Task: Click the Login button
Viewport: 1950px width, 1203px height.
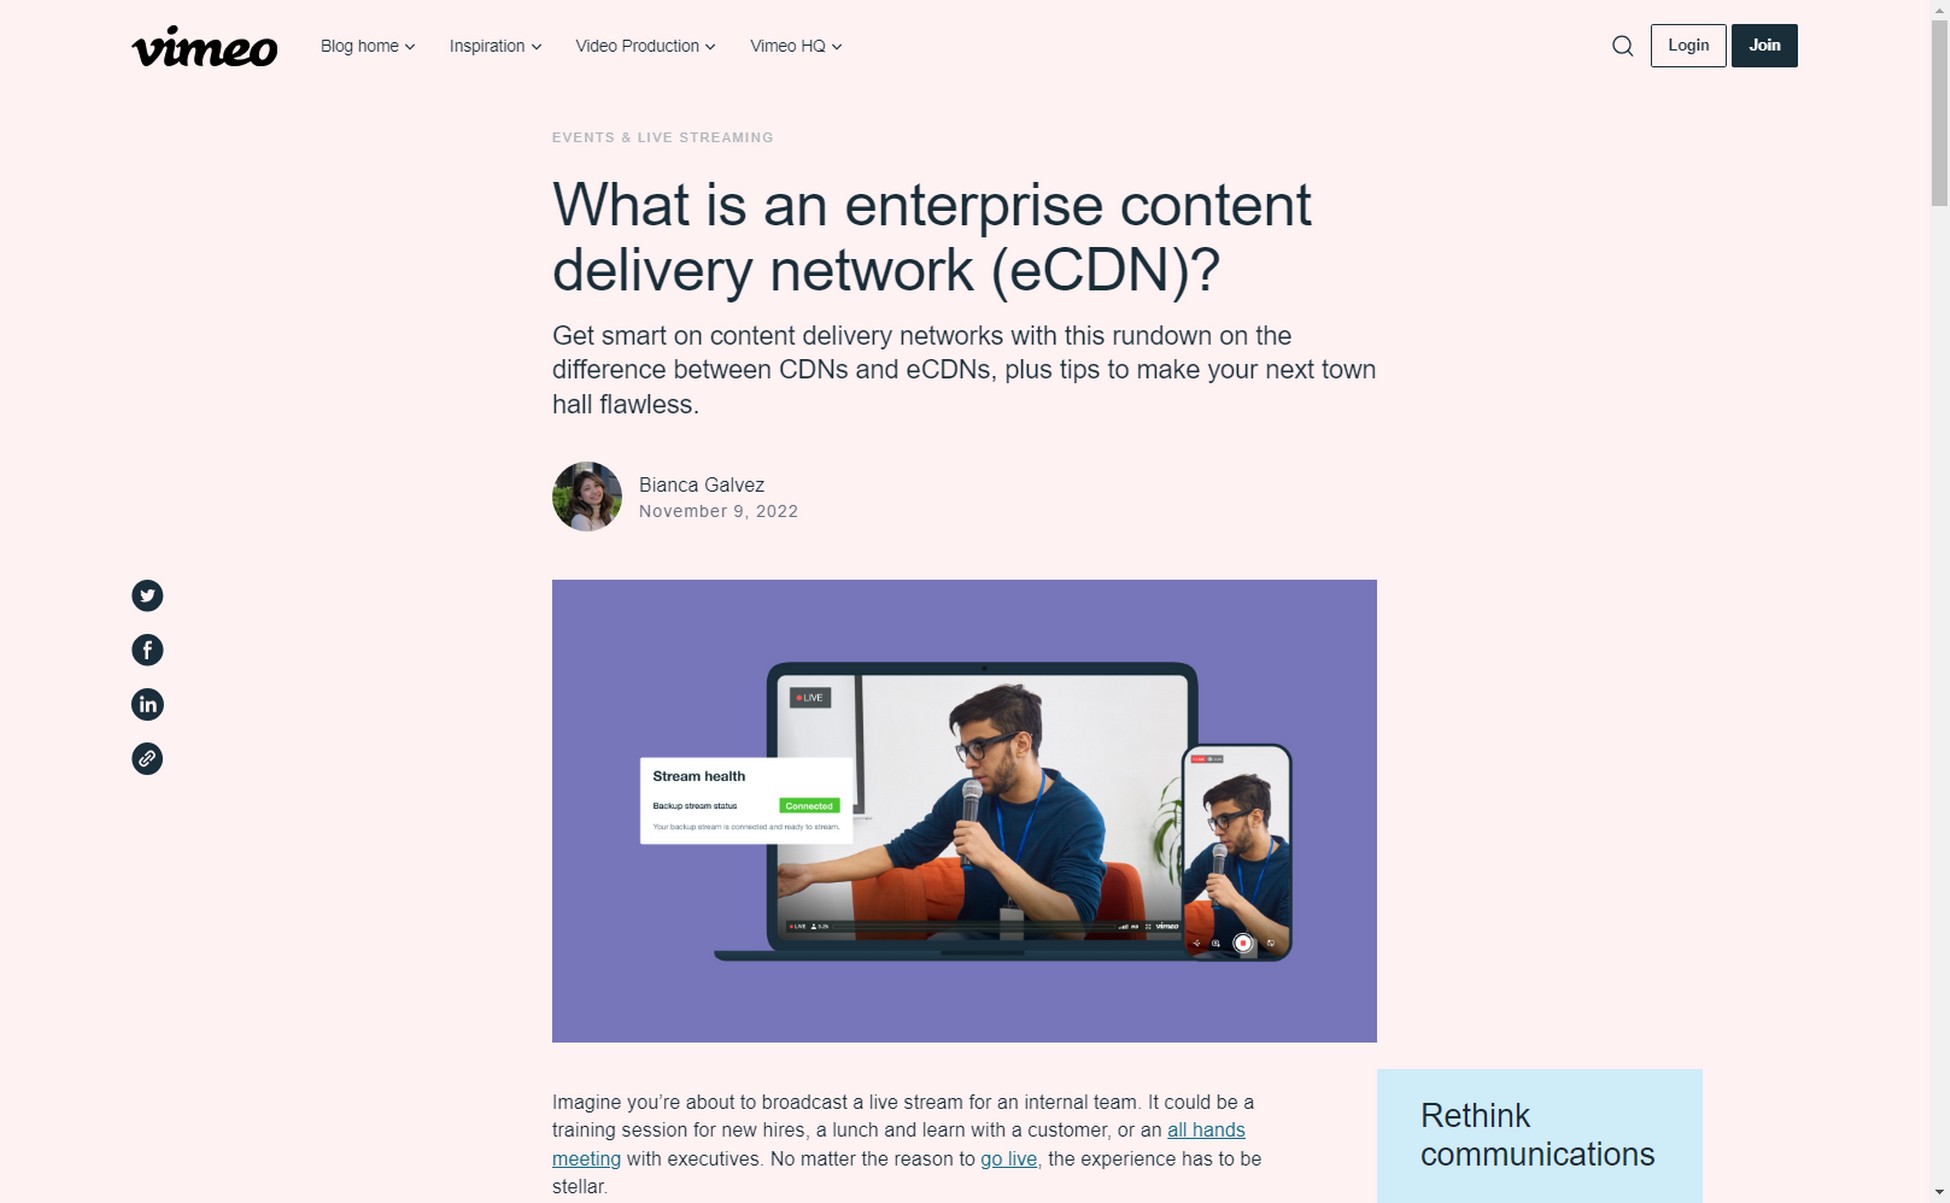Action: coord(1687,43)
